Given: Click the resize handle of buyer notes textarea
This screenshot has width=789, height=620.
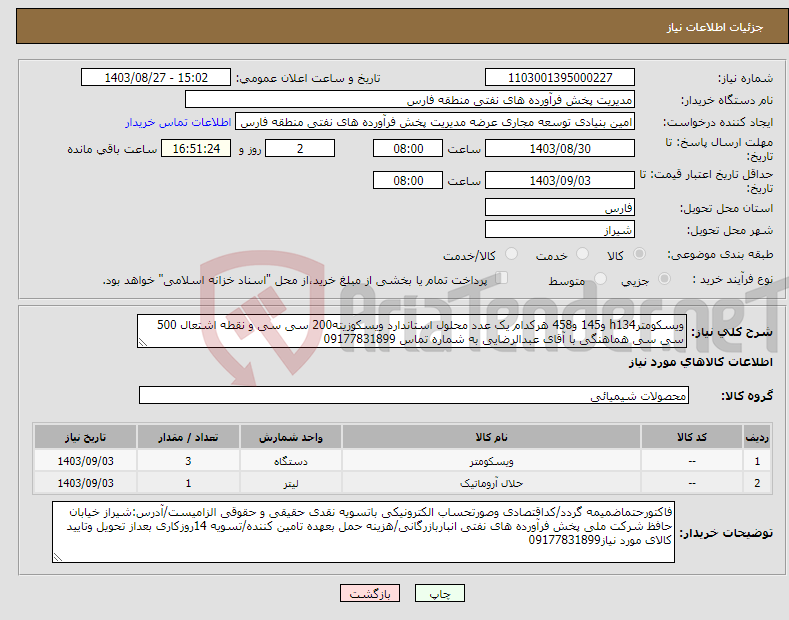Looking at the screenshot, I should click(58, 557).
